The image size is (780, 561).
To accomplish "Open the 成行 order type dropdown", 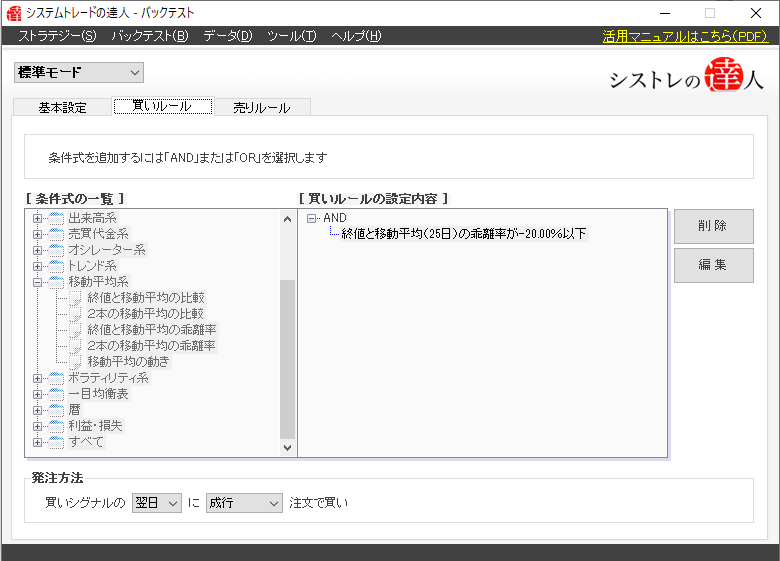I will click(244, 503).
